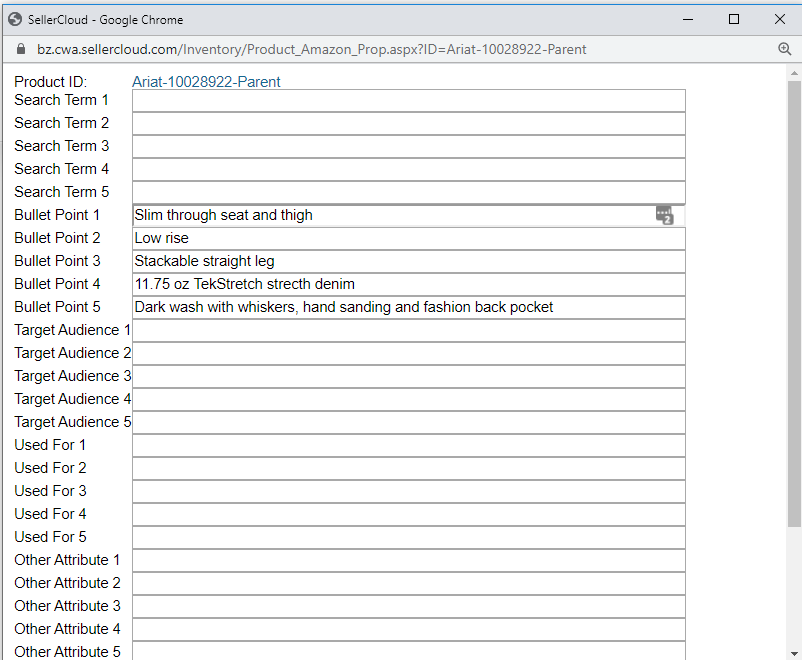Focus the Other Attribute 3 field
Screen dimensions: 802x660
point(409,607)
